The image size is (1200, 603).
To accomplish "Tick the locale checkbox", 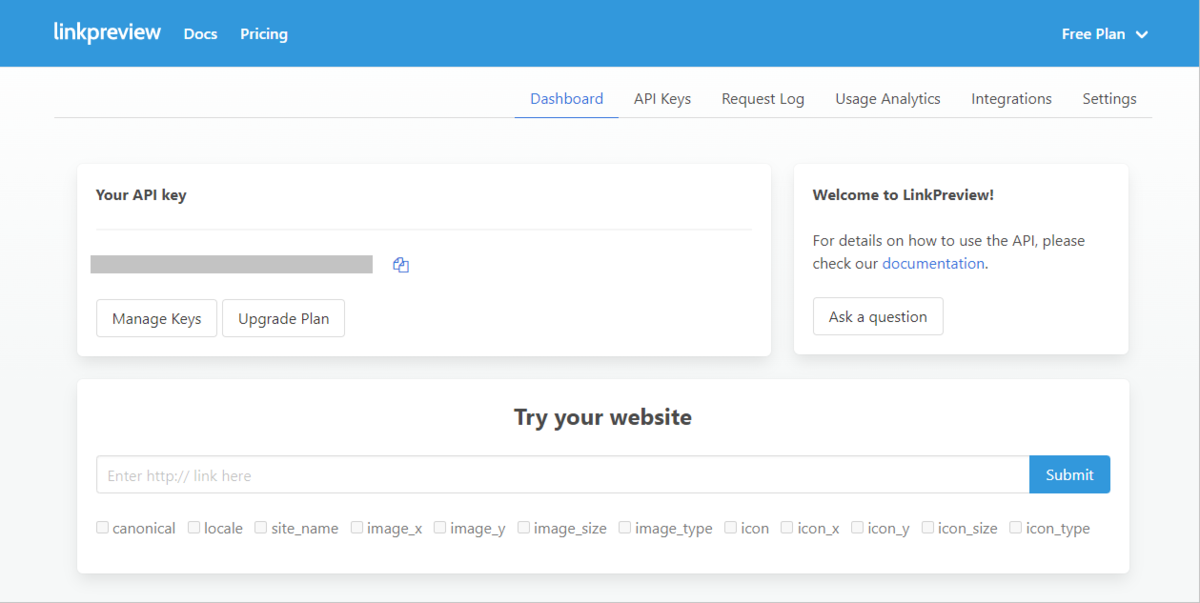I will [194, 527].
